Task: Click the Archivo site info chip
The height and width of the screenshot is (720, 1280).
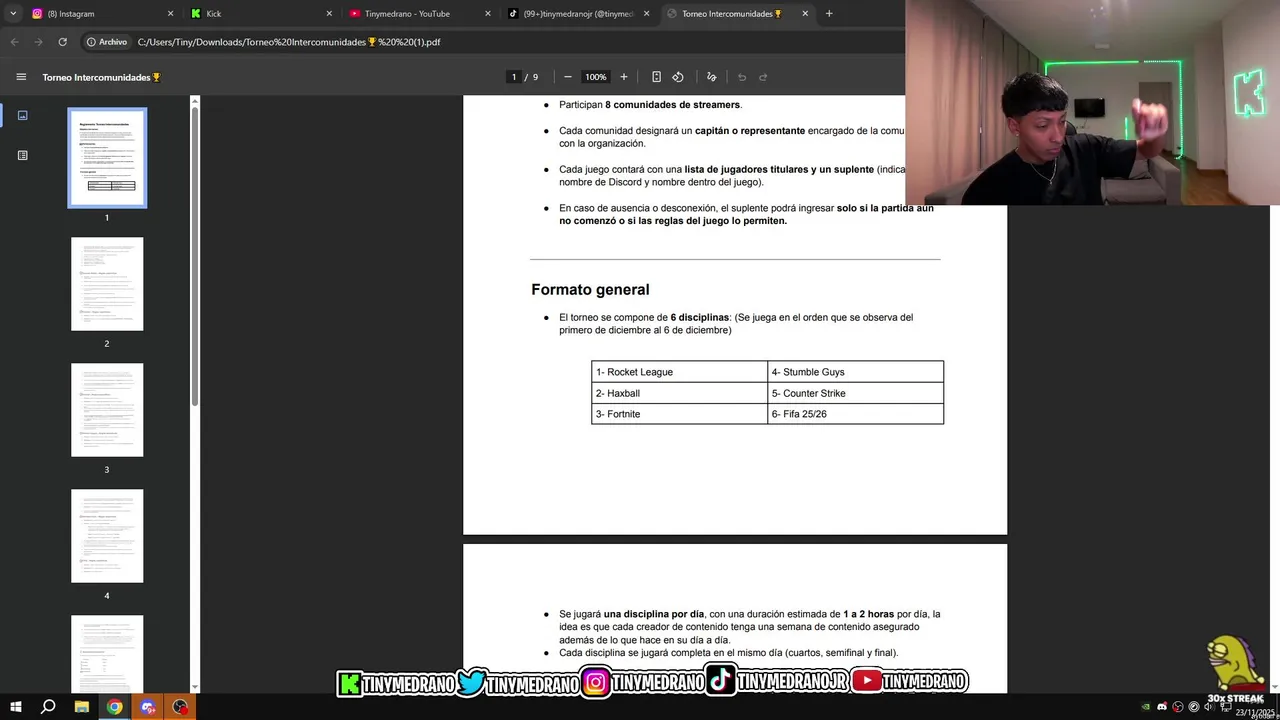Action: coord(107,42)
